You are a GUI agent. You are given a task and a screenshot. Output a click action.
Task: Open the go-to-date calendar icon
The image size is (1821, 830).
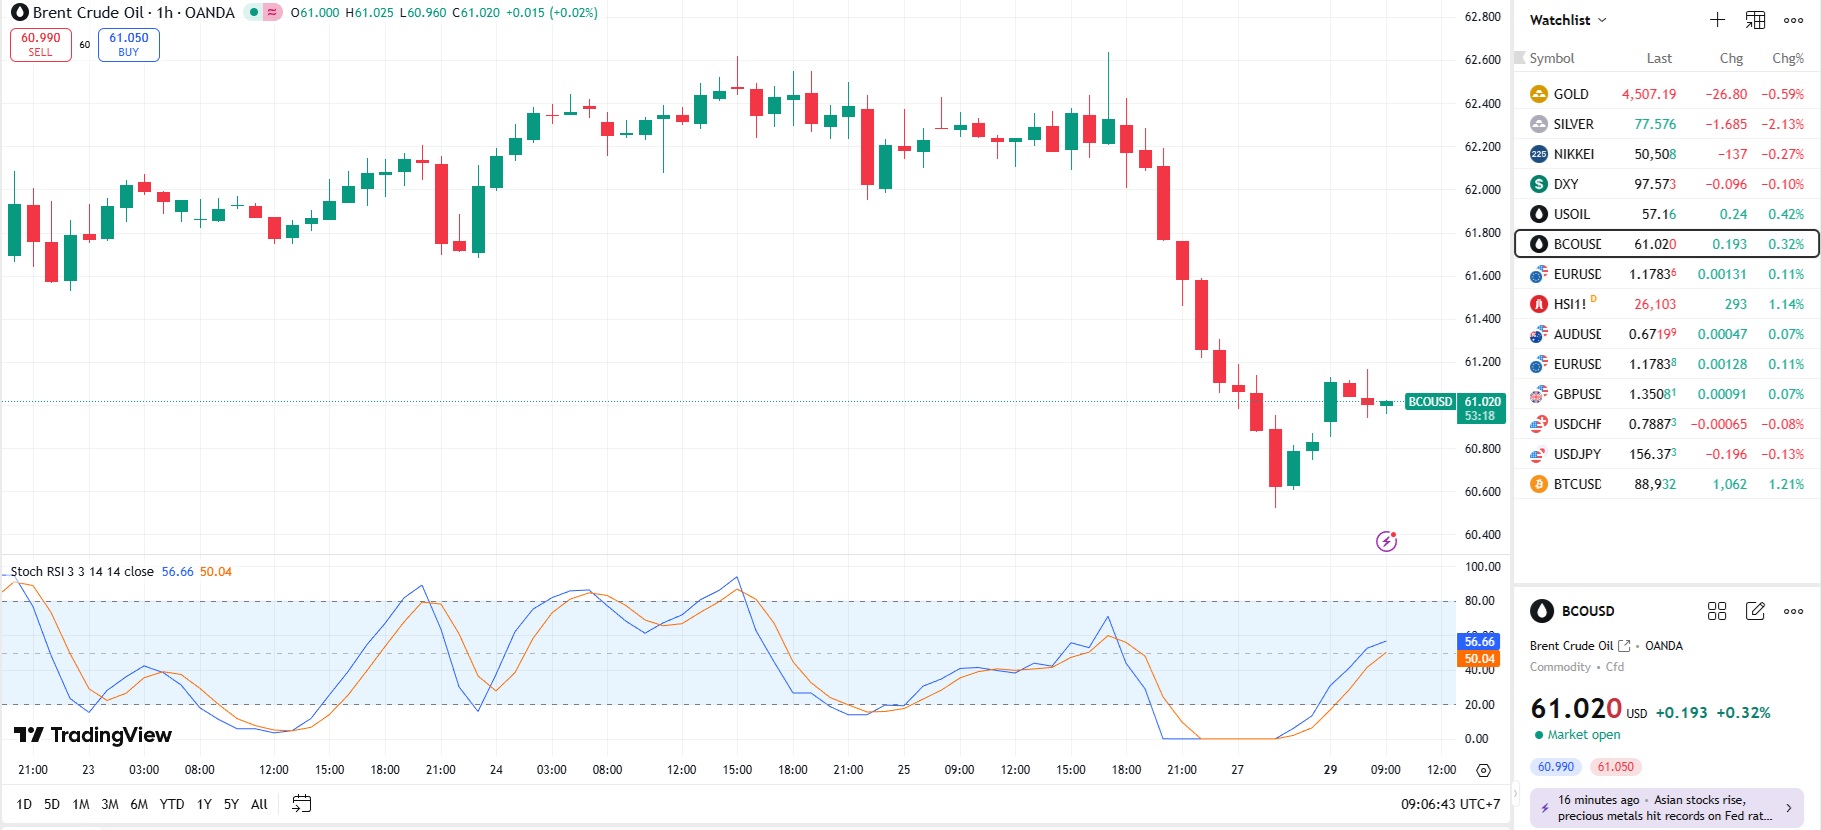[x=301, y=803]
